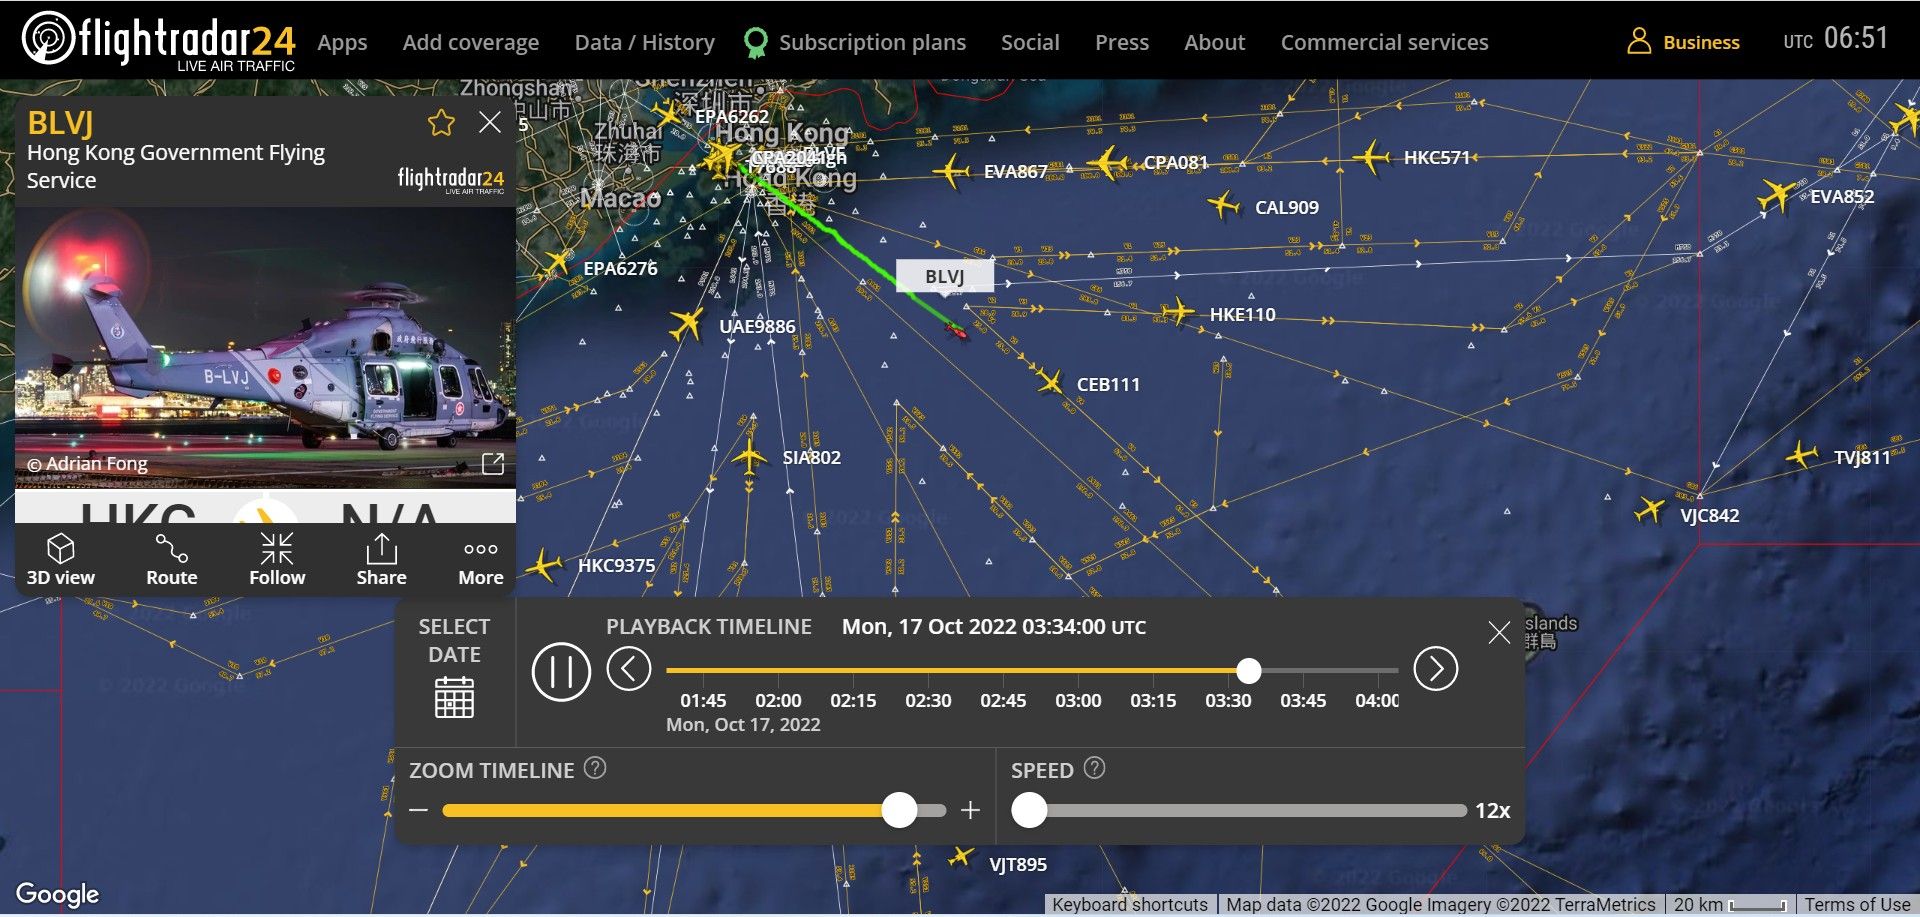This screenshot has width=1920, height=917.
Task: Decrease timeline zoom with minus
Action: (419, 810)
